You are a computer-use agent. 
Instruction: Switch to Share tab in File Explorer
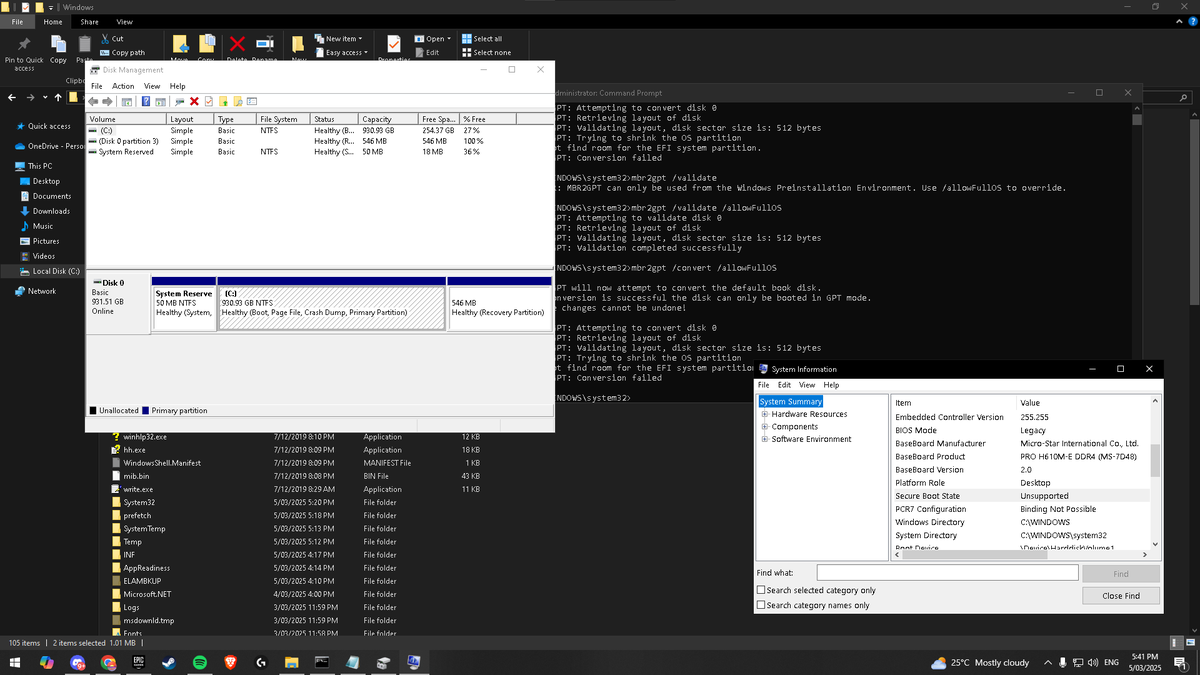pyautogui.click(x=89, y=22)
